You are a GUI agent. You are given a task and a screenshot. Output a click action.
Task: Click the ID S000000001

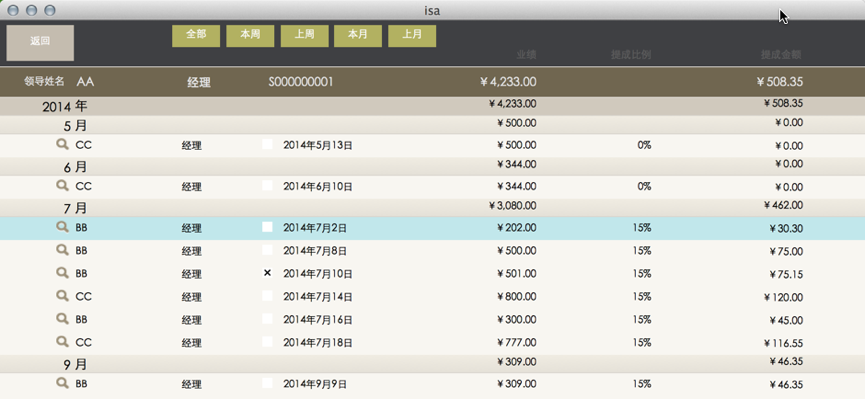[301, 82]
